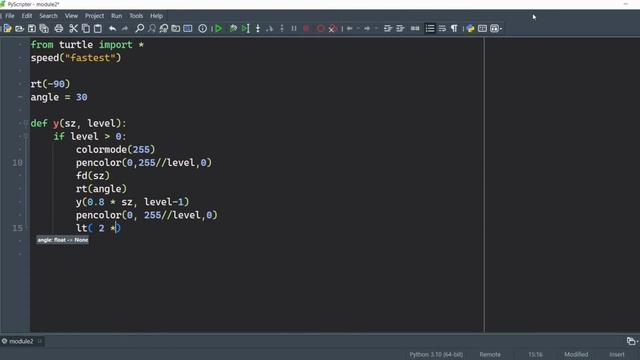Click line number 15 in the gutter

coord(18,228)
